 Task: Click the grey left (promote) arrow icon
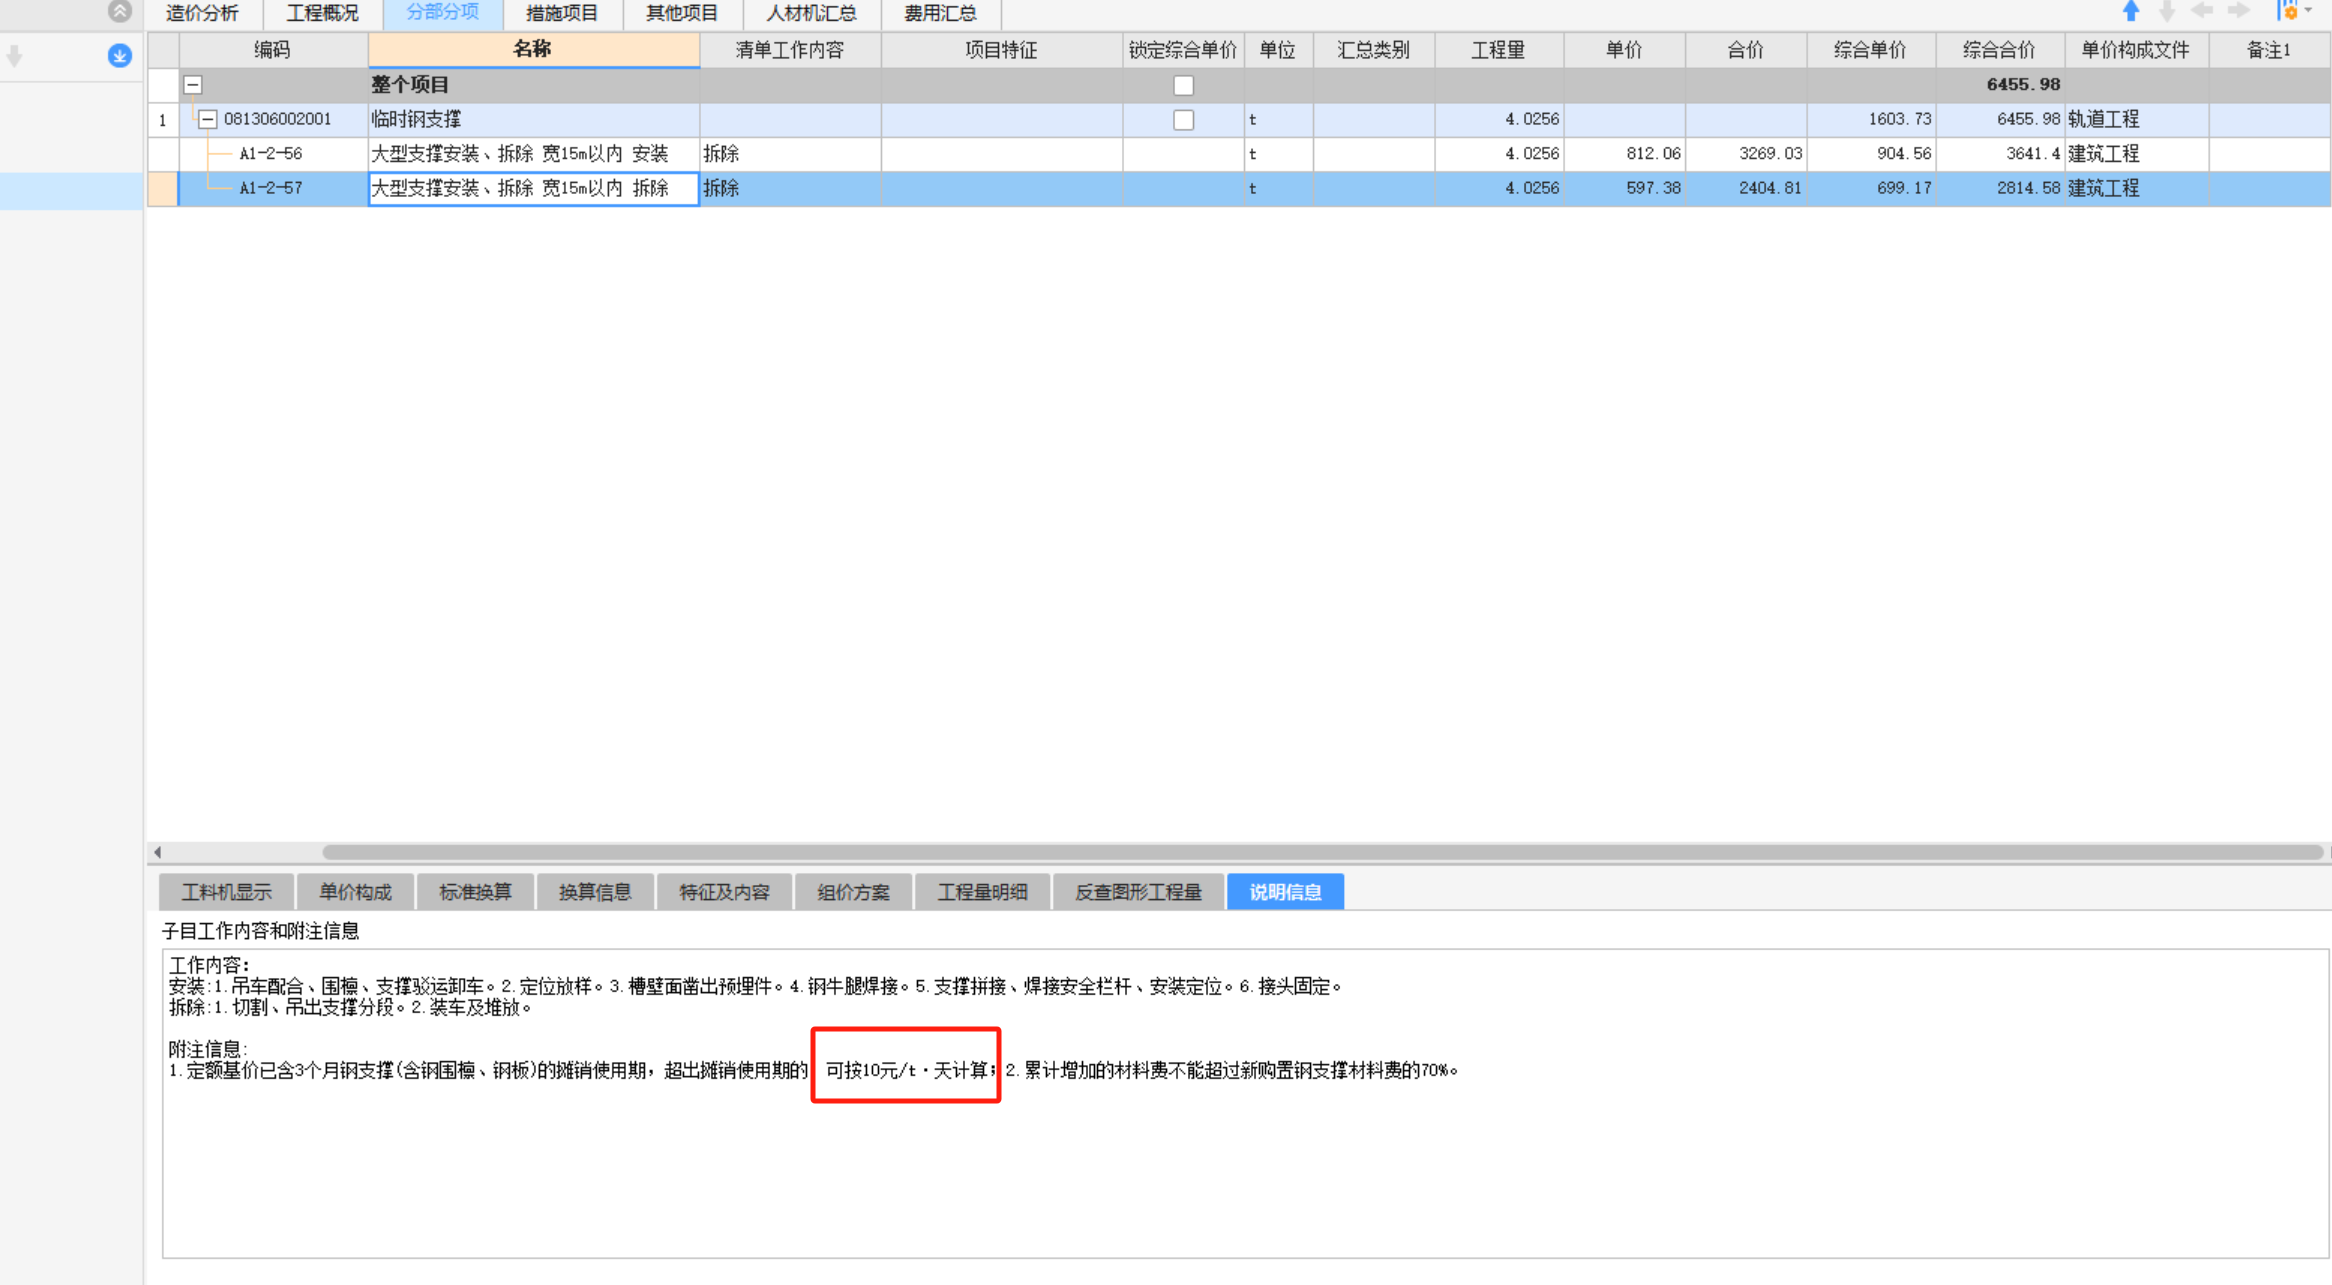[2202, 11]
